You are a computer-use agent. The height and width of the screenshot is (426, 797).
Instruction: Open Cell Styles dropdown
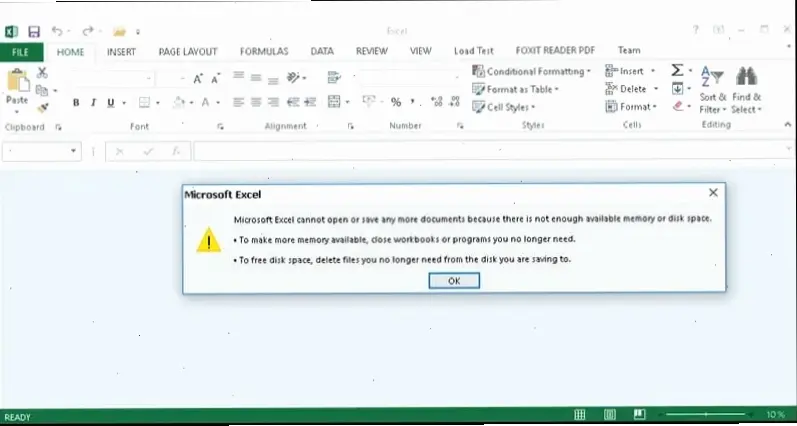(504, 107)
